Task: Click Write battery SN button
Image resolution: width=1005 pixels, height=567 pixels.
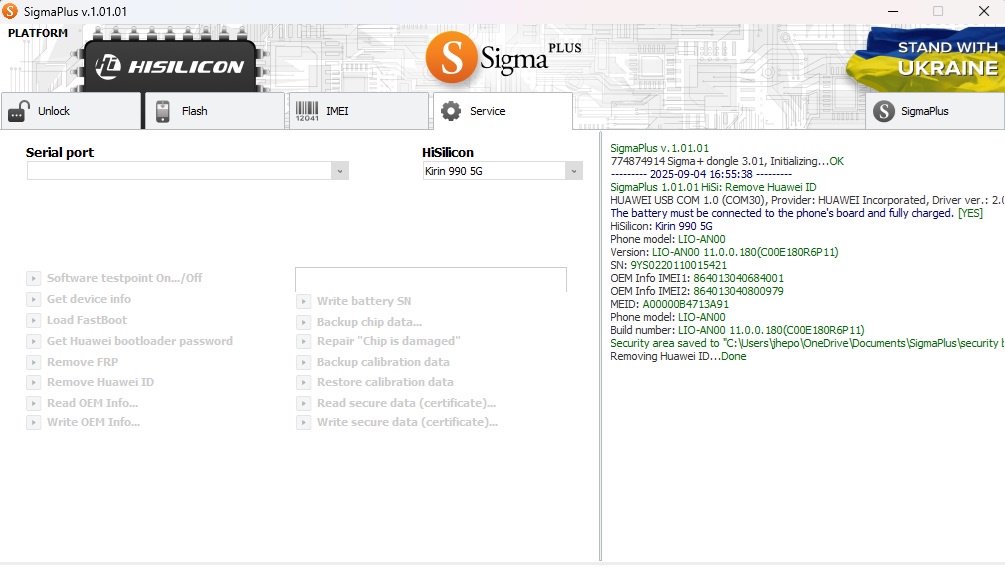Action: point(354,301)
